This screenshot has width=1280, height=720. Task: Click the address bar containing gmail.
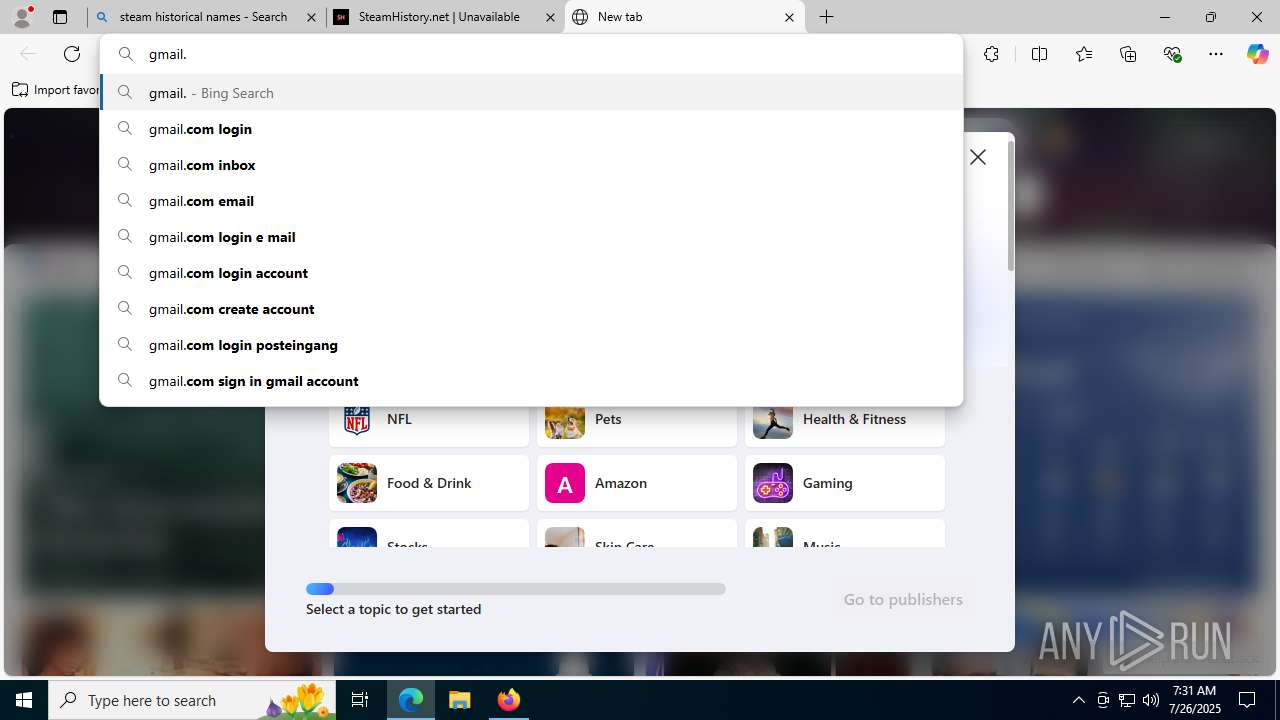pyautogui.click(x=531, y=54)
